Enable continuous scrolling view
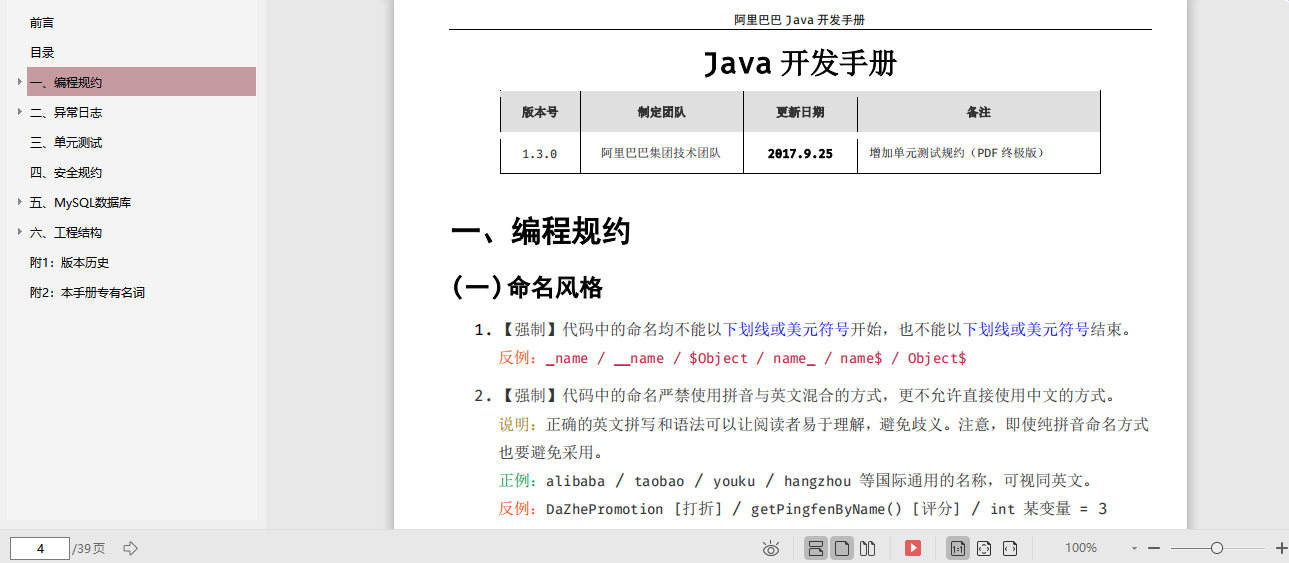This screenshot has height=563, width=1289. click(816, 548)
